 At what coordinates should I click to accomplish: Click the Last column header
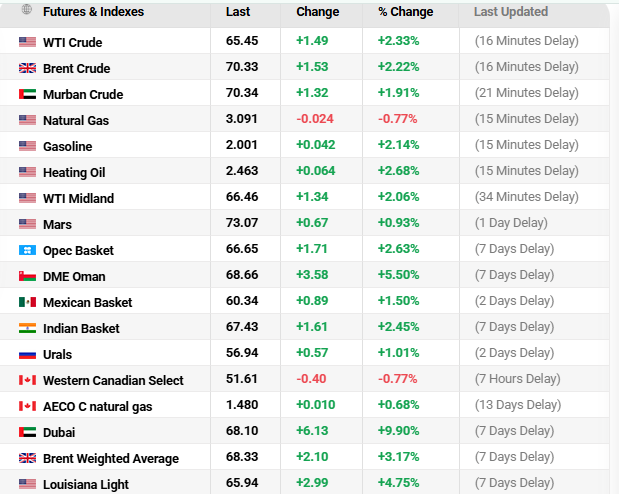[238, 12]
